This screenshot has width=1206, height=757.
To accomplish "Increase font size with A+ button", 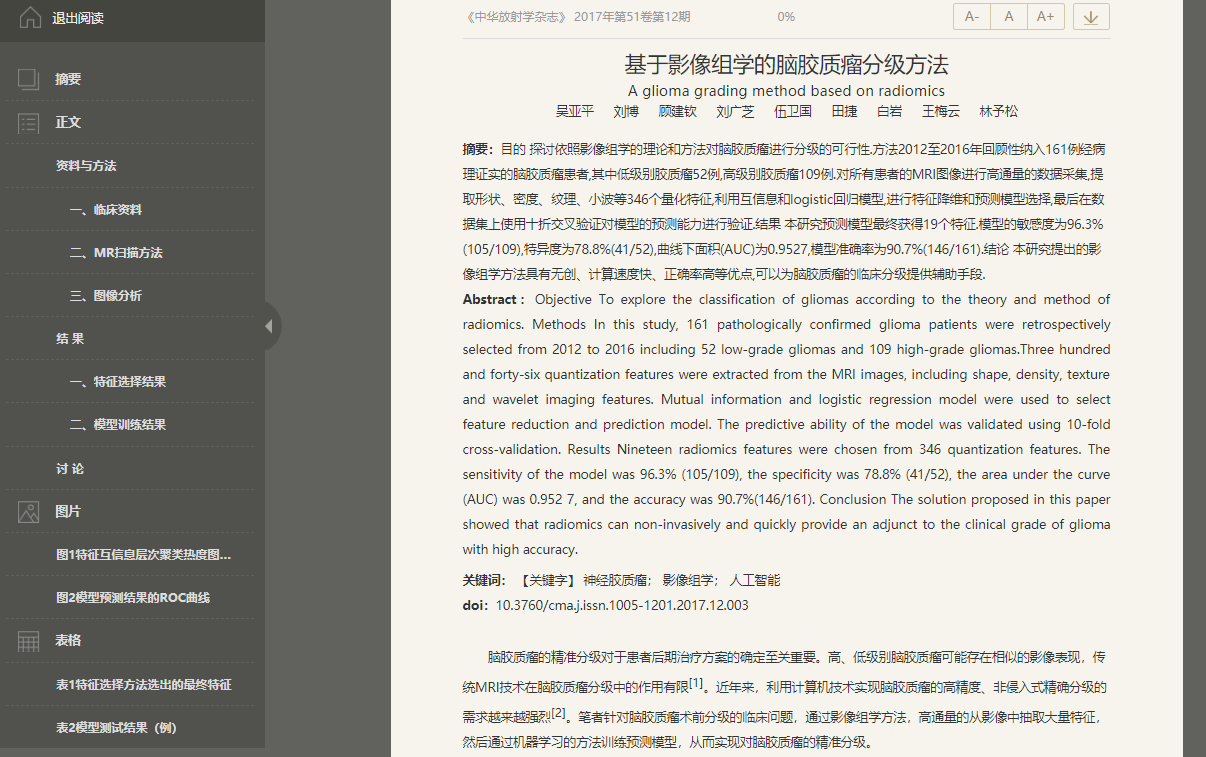I will tap(1045, 17).
